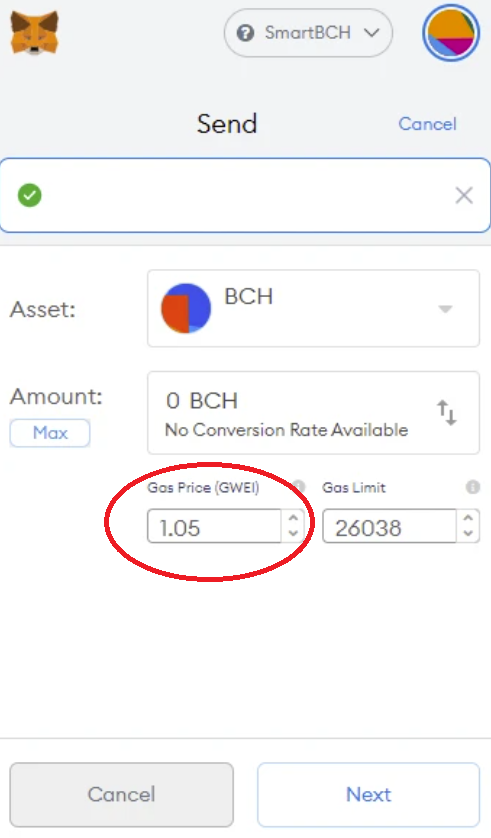Show Gas Limit info tooltip icon
The height and width of the screenshot is (838, 491).
pos(472,487)
